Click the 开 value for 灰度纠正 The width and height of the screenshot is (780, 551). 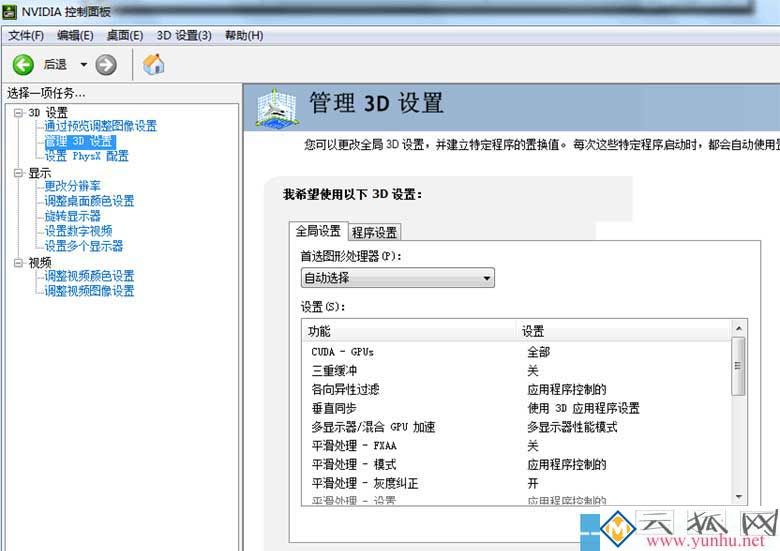[533, 483]
